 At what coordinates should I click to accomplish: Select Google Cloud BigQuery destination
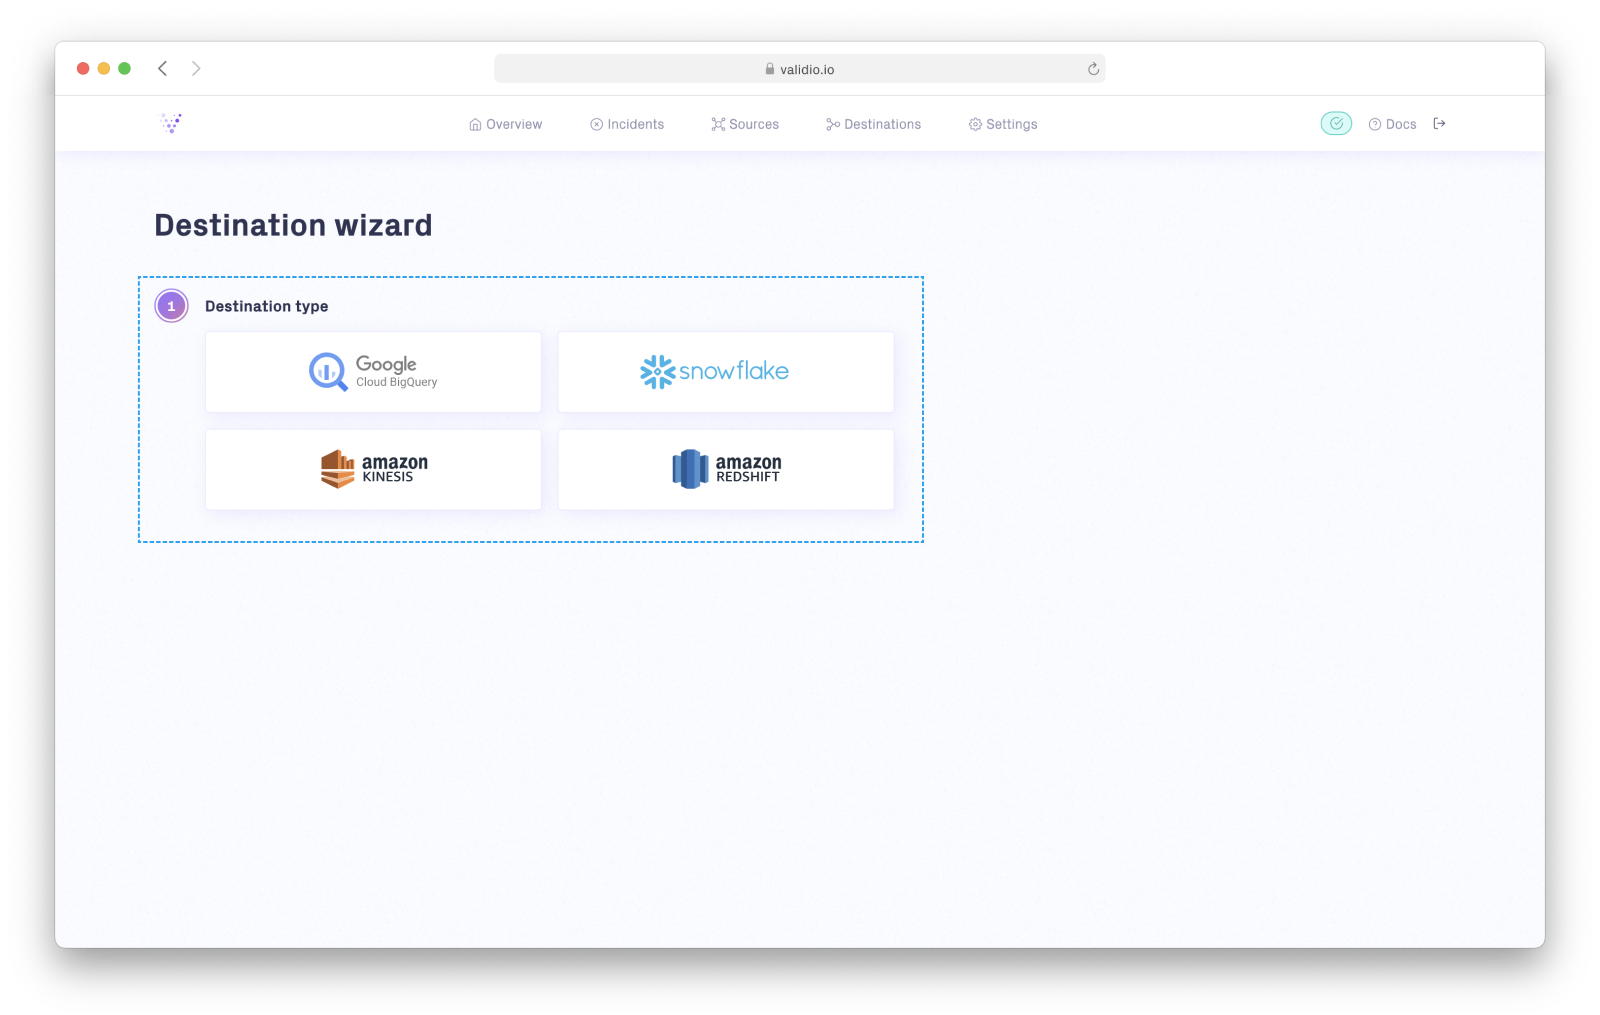373,372
